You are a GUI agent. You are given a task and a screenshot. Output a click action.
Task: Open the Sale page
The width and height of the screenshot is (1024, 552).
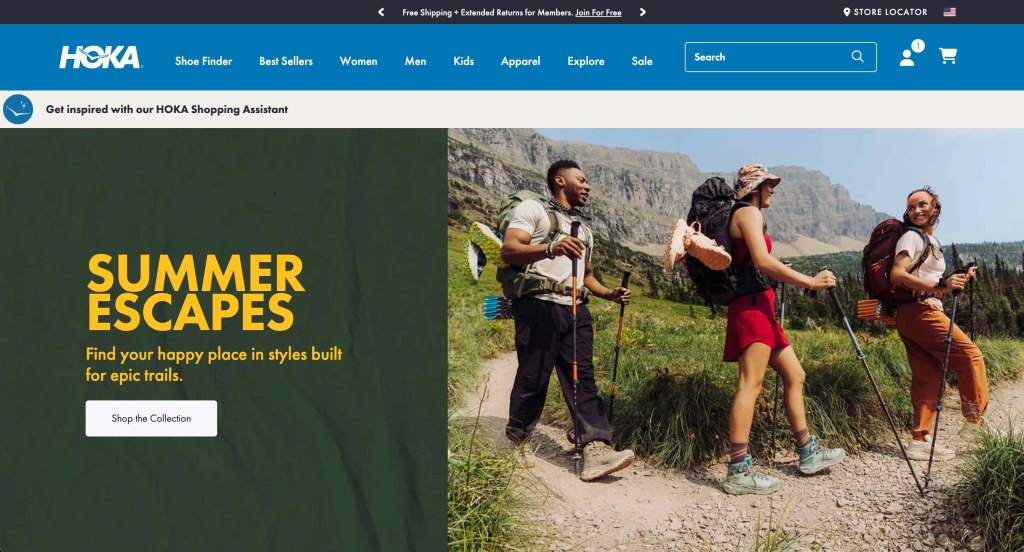[642, 61]
